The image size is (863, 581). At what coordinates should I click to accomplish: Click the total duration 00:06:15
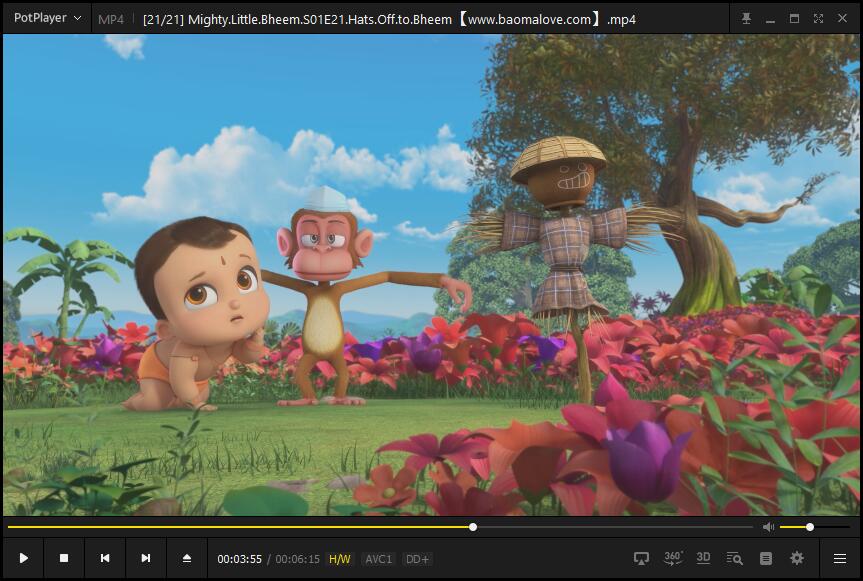pyautogui.click(x=297, y=559)
